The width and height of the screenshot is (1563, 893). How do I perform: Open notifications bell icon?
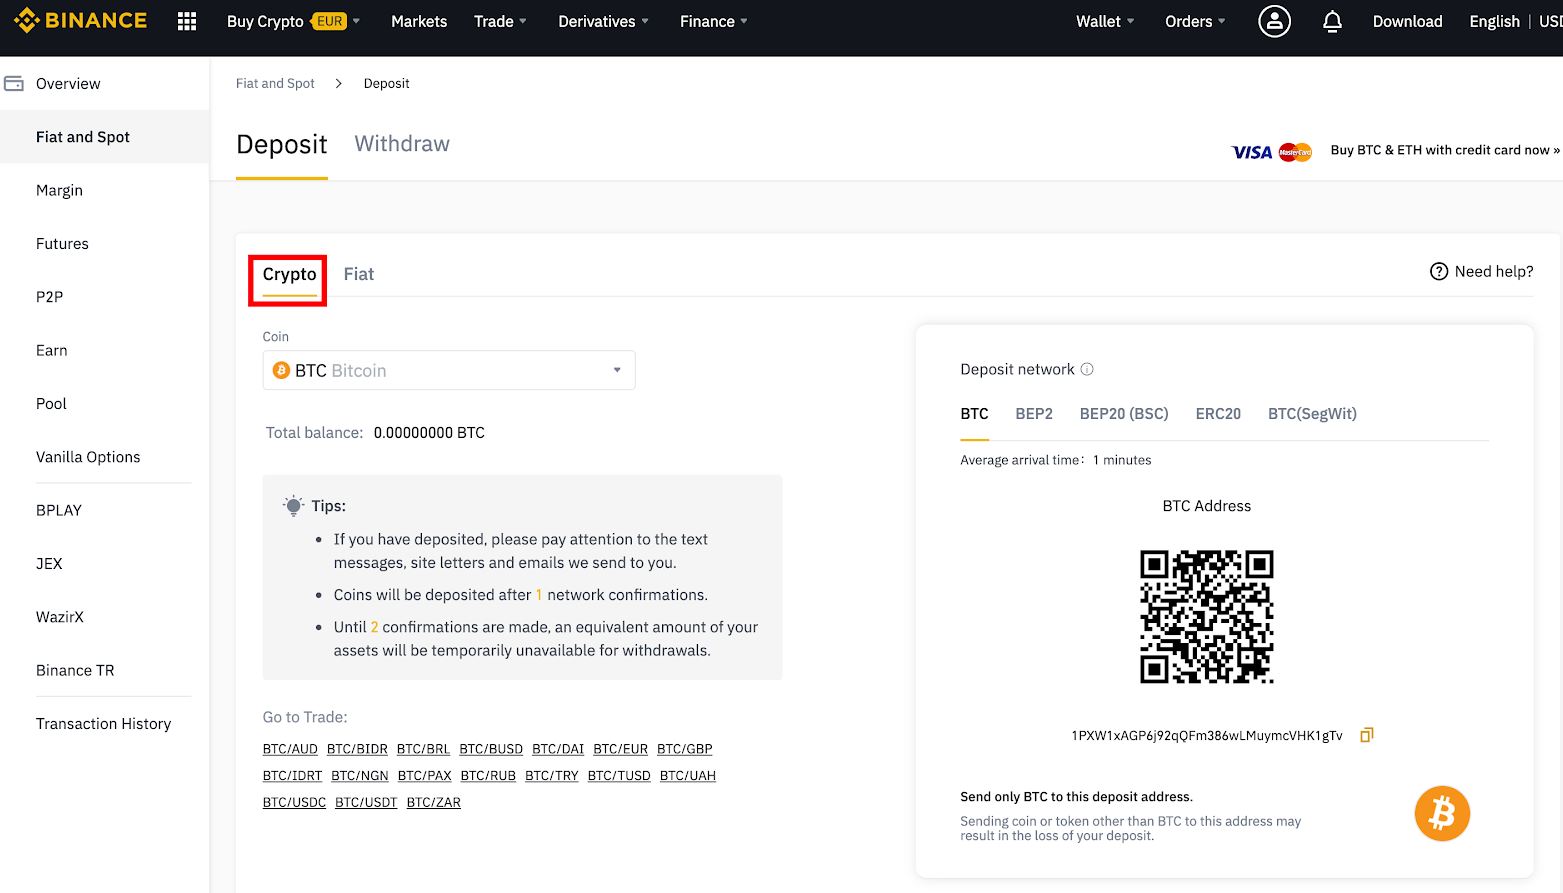coord(1332,21)
